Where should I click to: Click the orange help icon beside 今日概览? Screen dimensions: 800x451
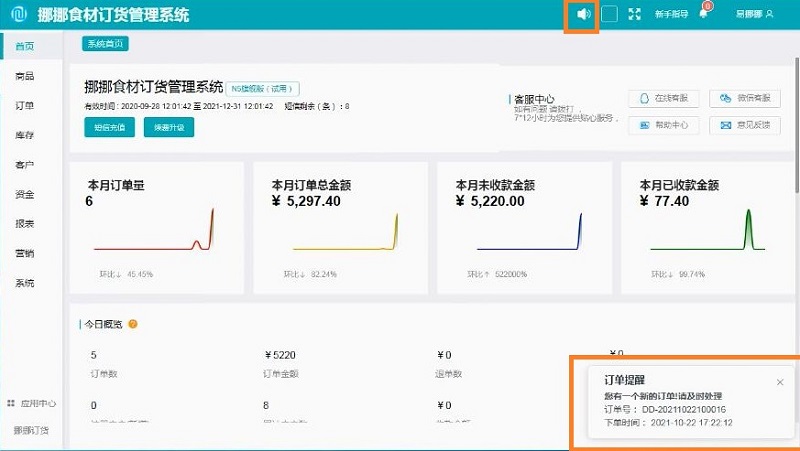(133, 324)
